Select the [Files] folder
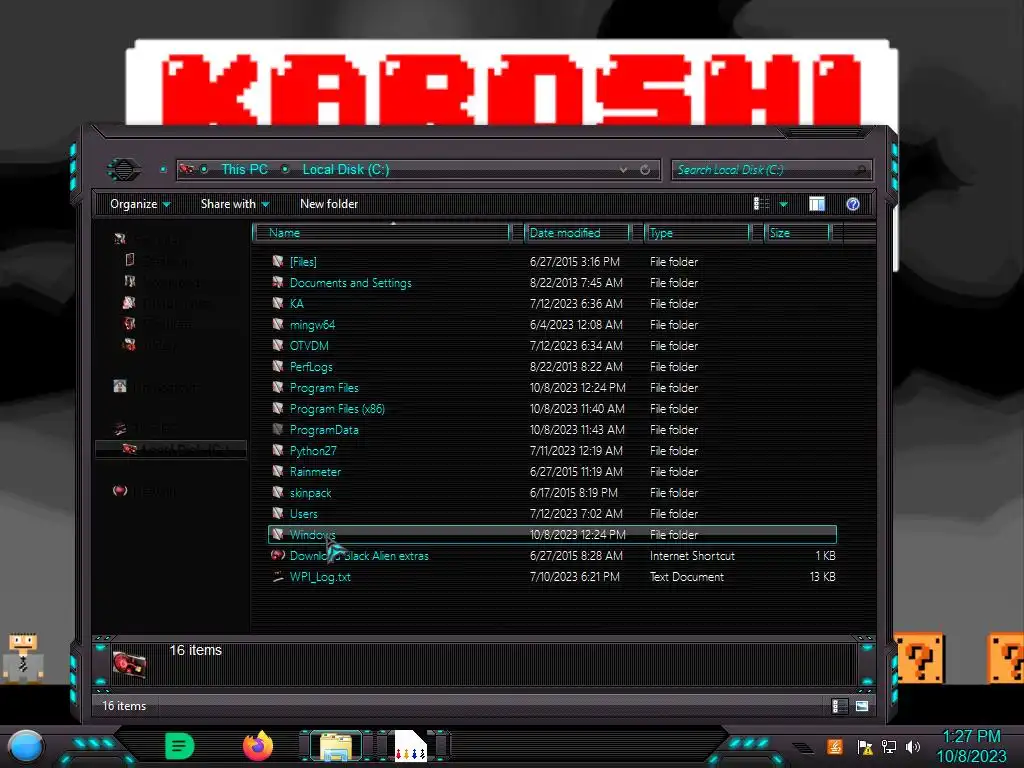Screen dimensions: 1024x768 point(303,262)
